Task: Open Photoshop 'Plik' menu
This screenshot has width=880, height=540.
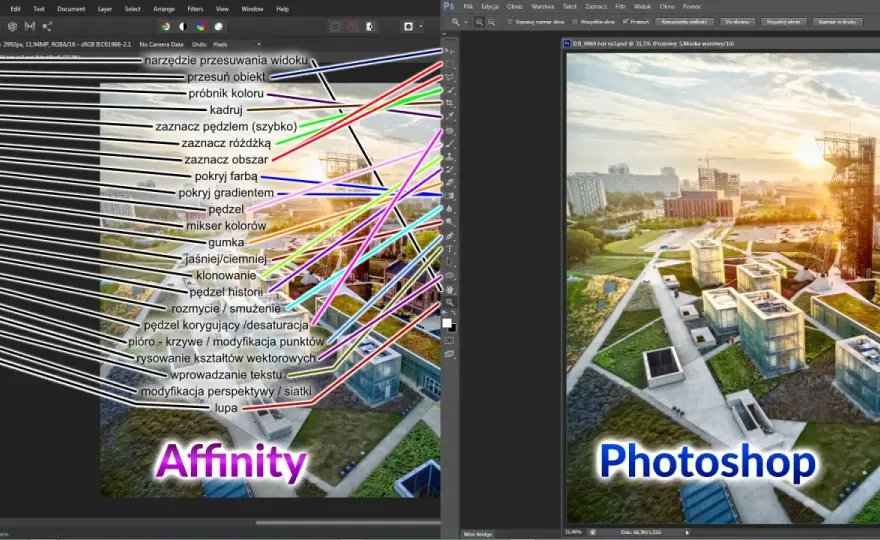Action: pos(468,7)
